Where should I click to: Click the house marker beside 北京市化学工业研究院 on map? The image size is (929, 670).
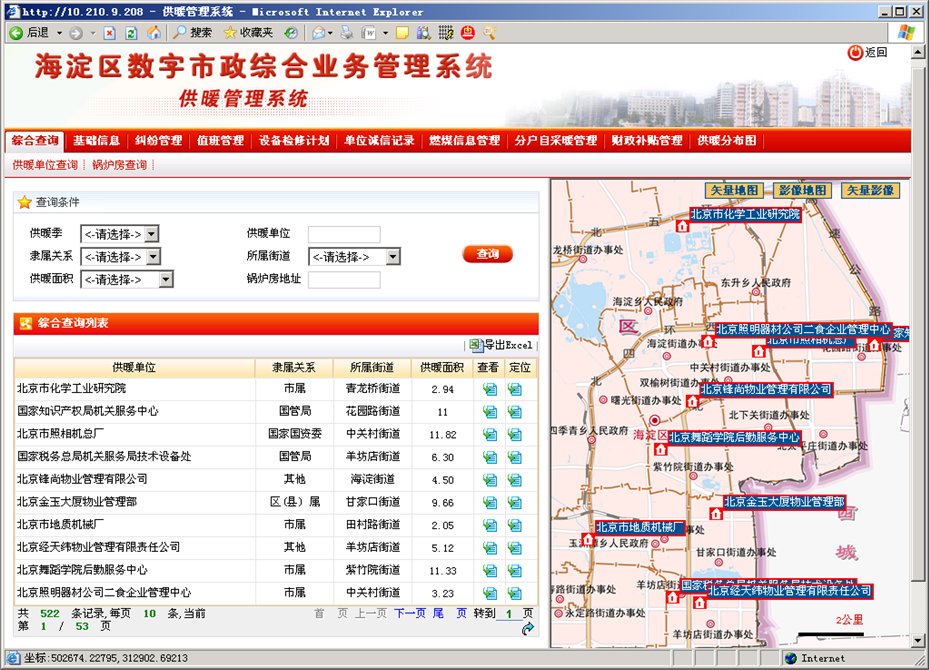[683, 226]
